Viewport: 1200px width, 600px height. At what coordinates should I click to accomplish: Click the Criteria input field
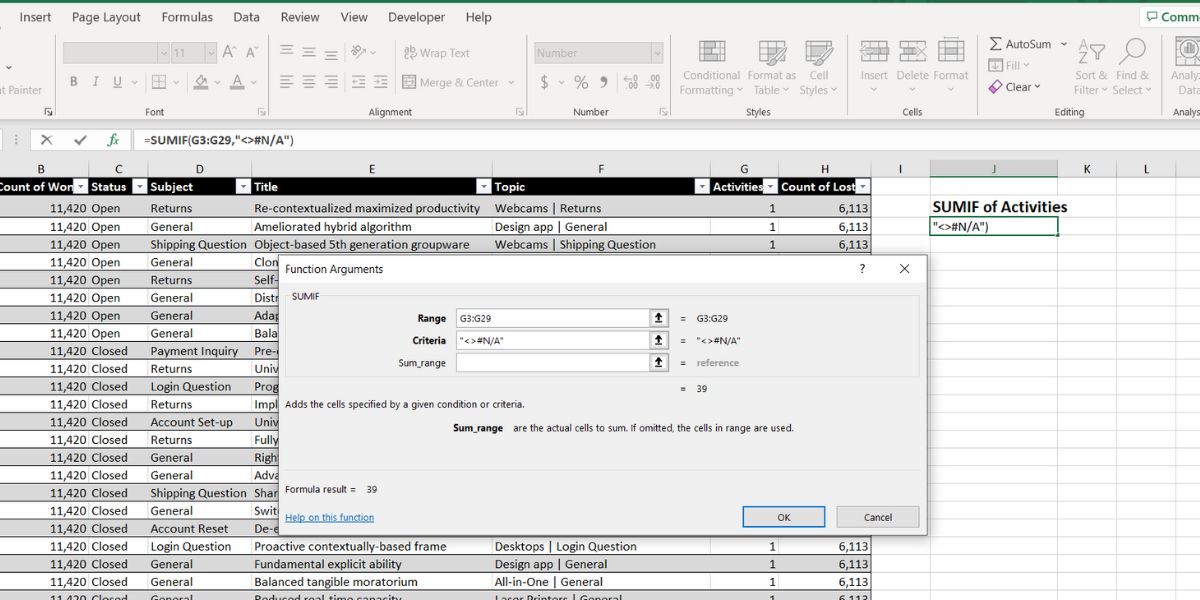pos(552,340)
